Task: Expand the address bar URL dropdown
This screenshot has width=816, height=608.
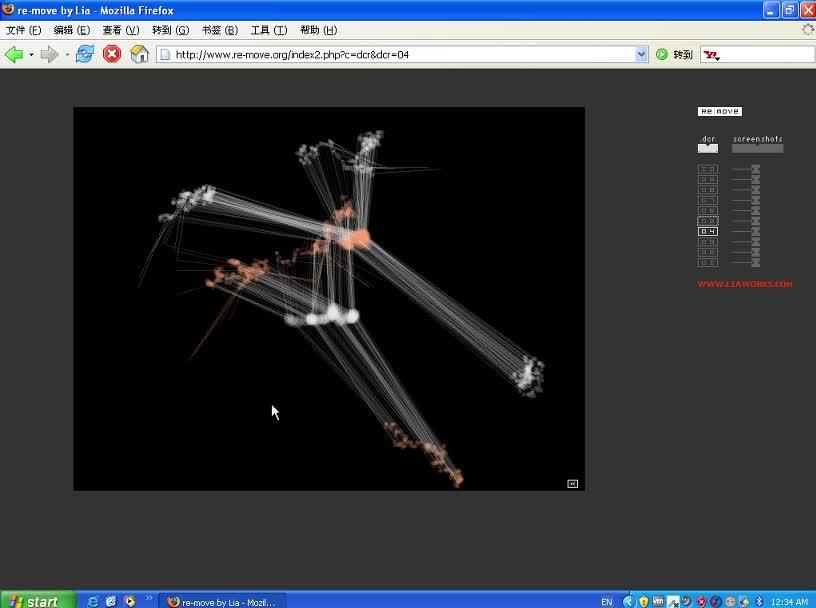Action: 641,54
